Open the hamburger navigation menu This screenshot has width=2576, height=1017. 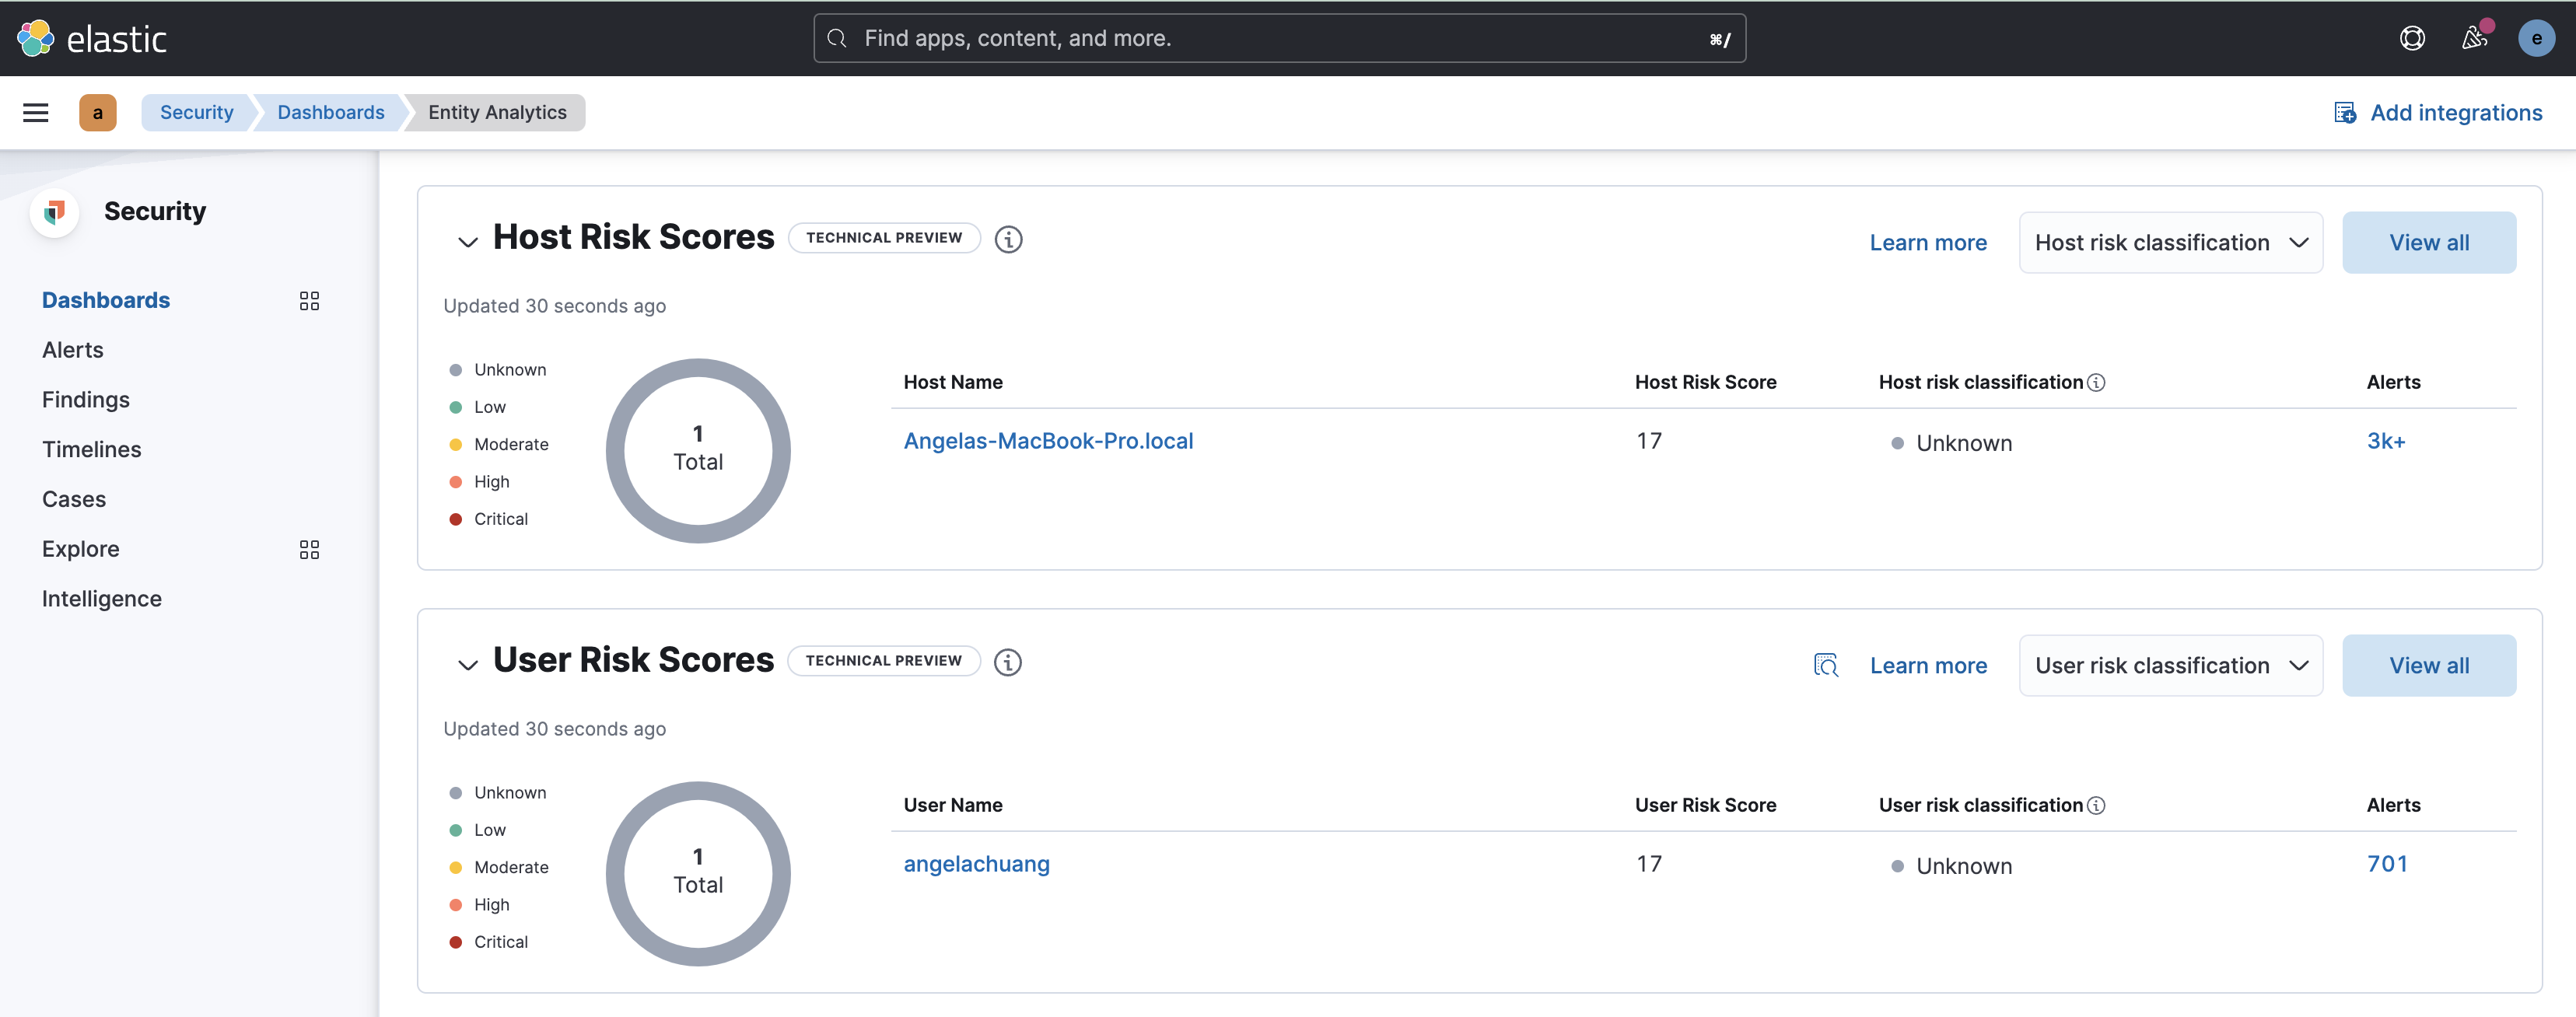[x=35, y=112]
